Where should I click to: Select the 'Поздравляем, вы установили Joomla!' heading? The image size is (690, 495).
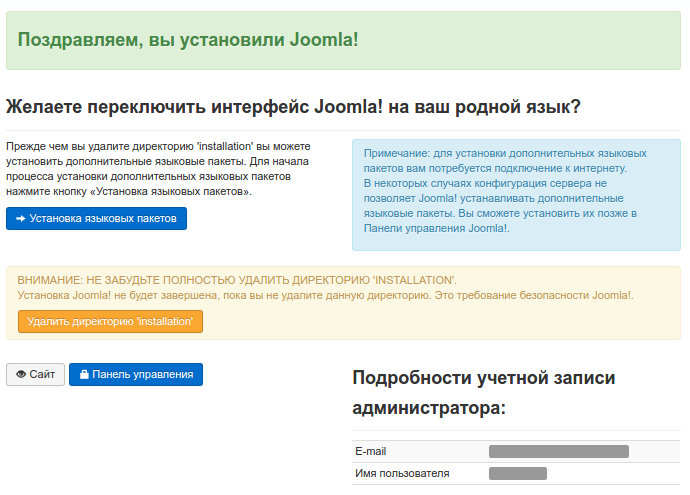click(188, 40)
